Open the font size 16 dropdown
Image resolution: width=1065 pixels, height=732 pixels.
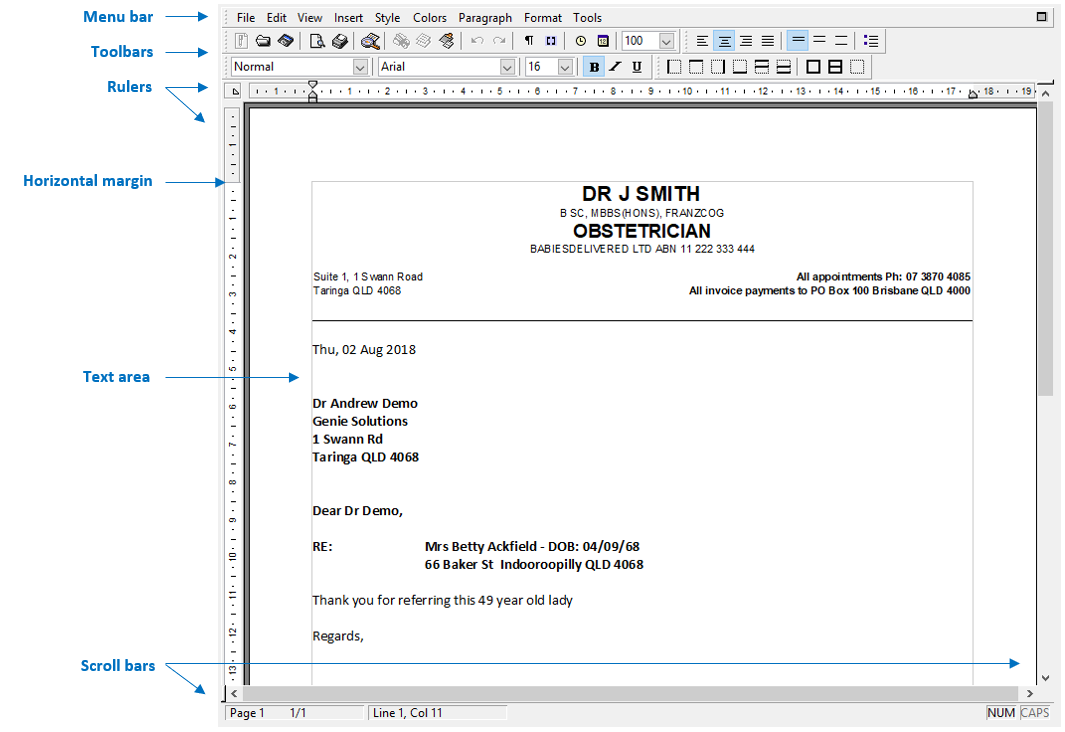point(565,67)
